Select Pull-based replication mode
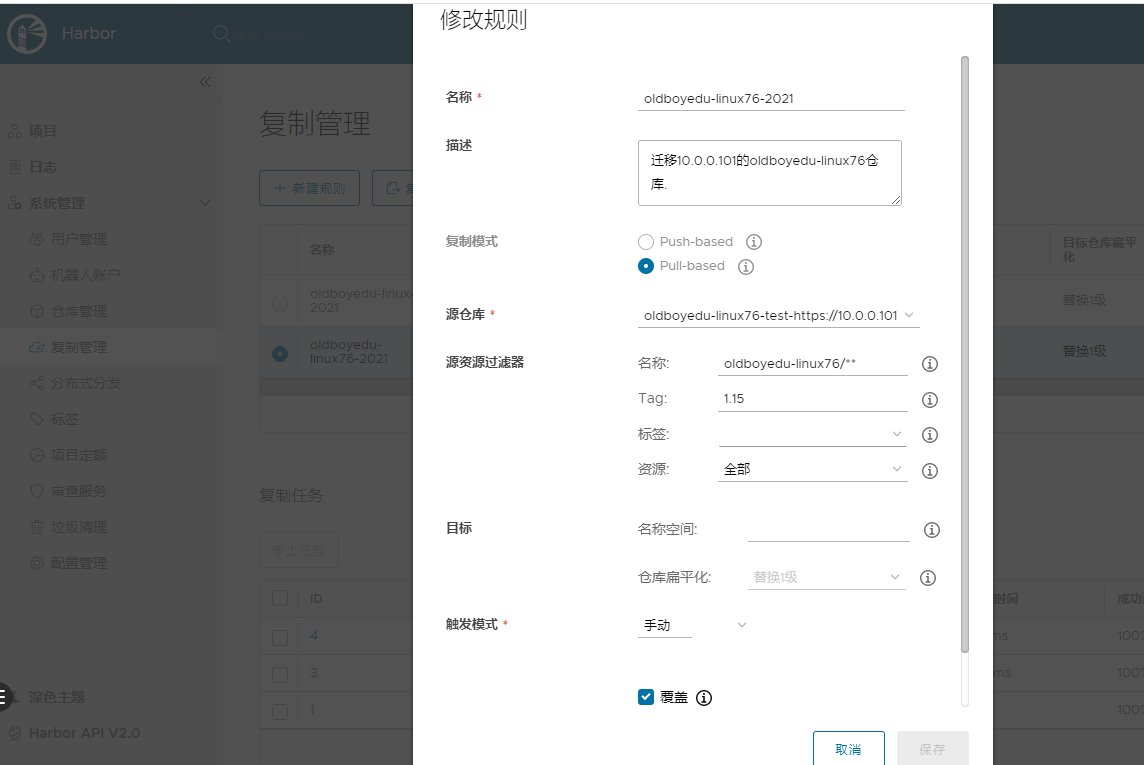This screenshot has width=1144, height=765. [x=646, y=266]
